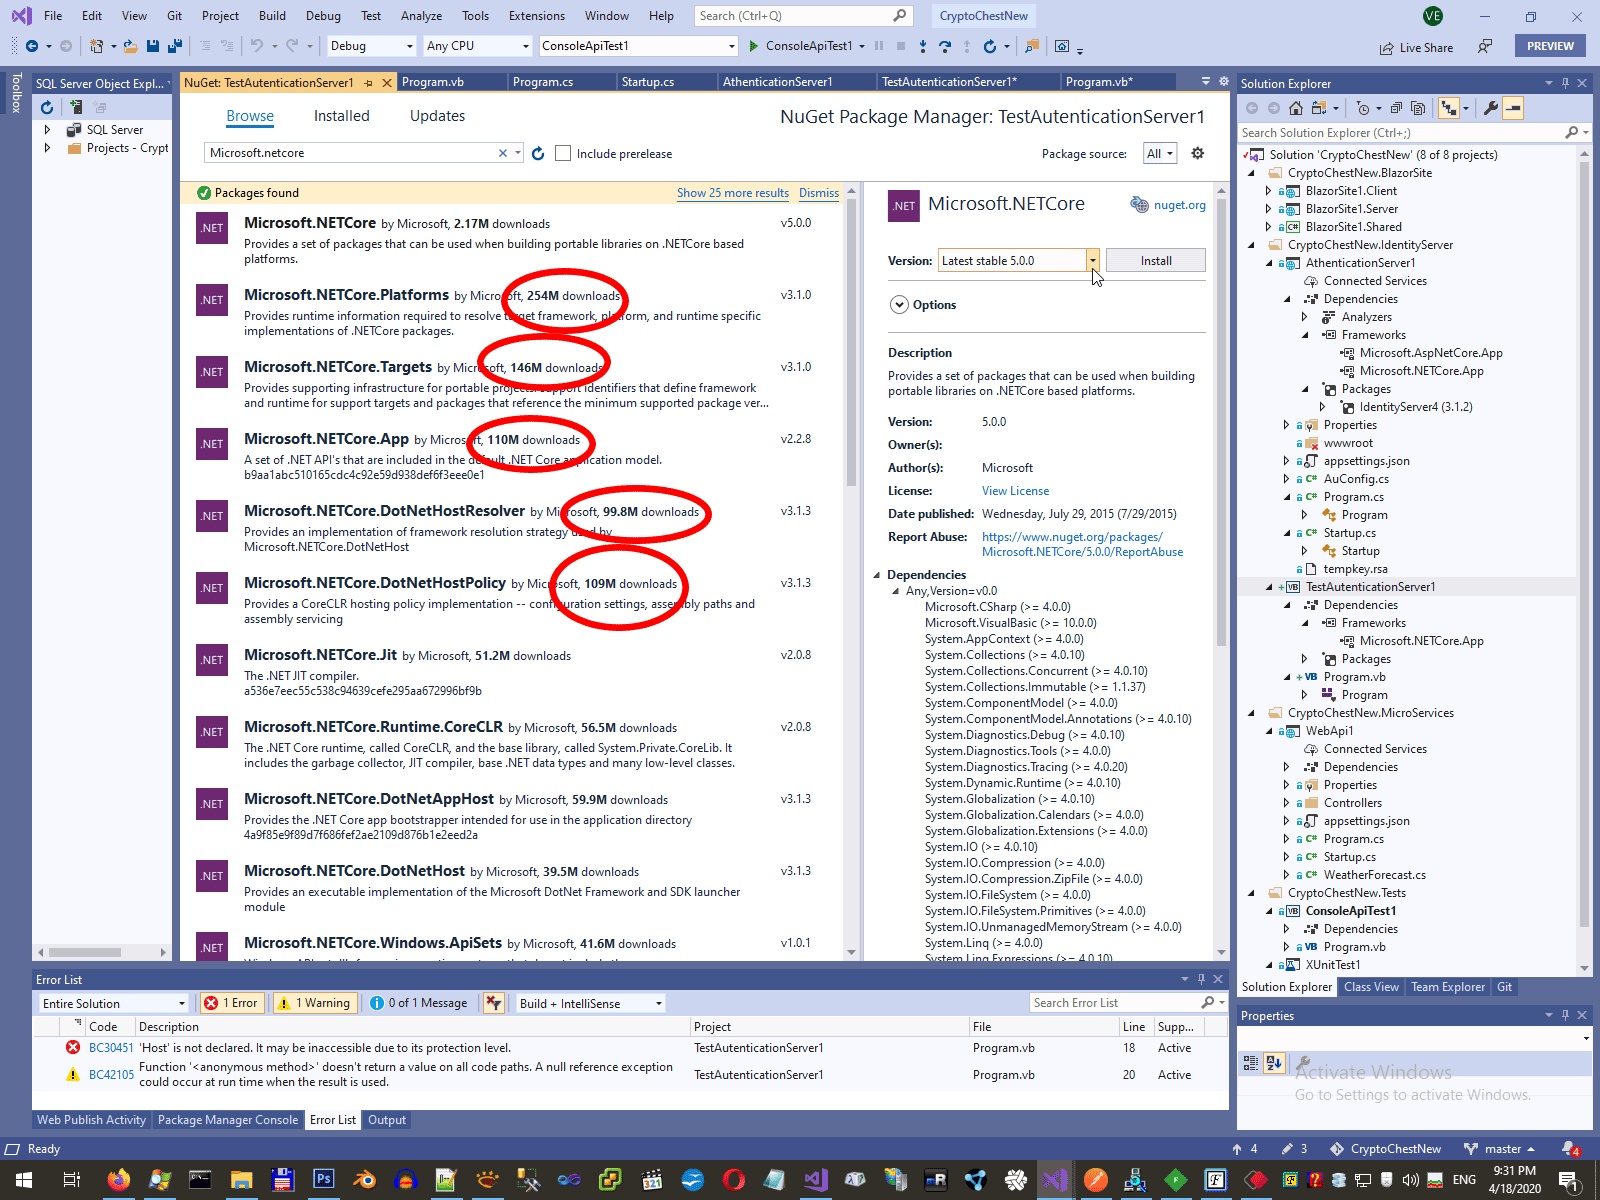Click the Open File folder icon

click(130, 46)
